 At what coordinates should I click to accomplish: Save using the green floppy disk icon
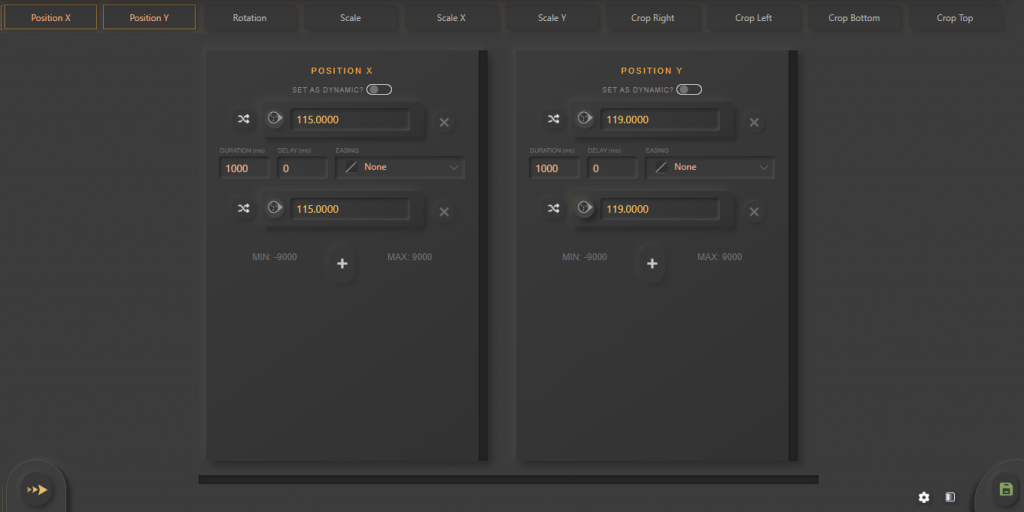(x=1005, y=489)
